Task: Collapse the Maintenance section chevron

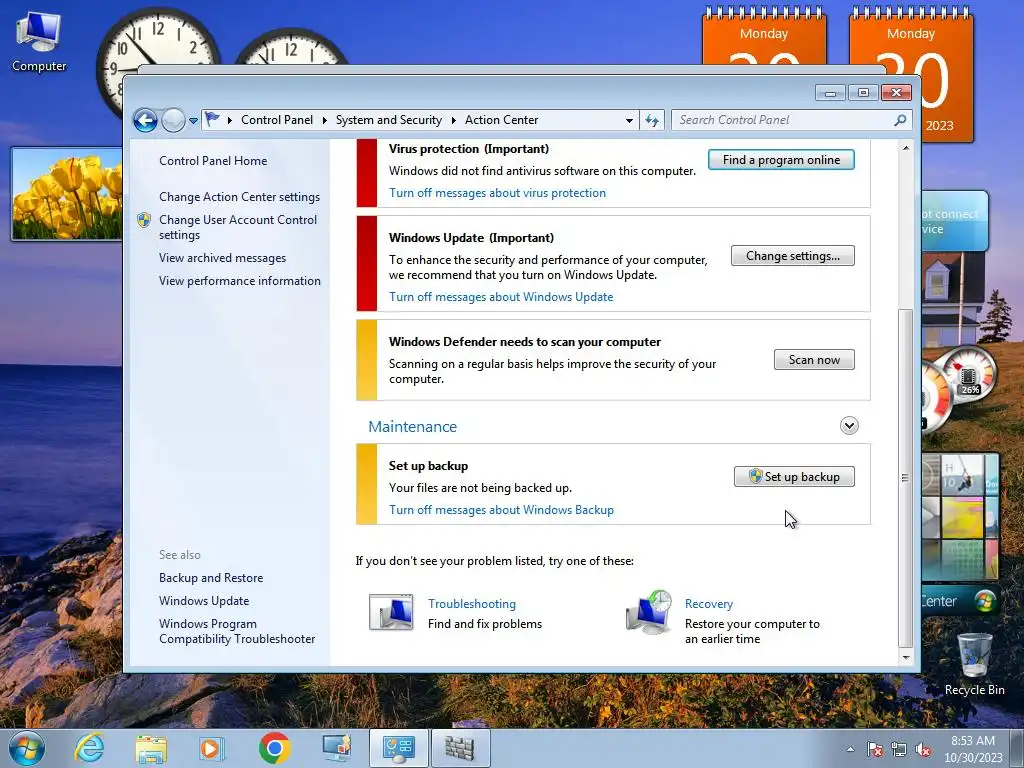Action: 849,426
